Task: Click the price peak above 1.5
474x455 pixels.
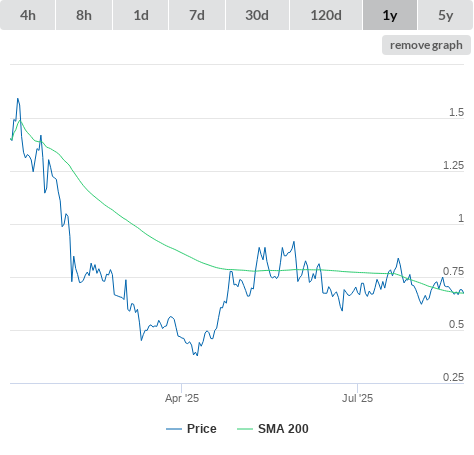Action: tap(18, 99)
